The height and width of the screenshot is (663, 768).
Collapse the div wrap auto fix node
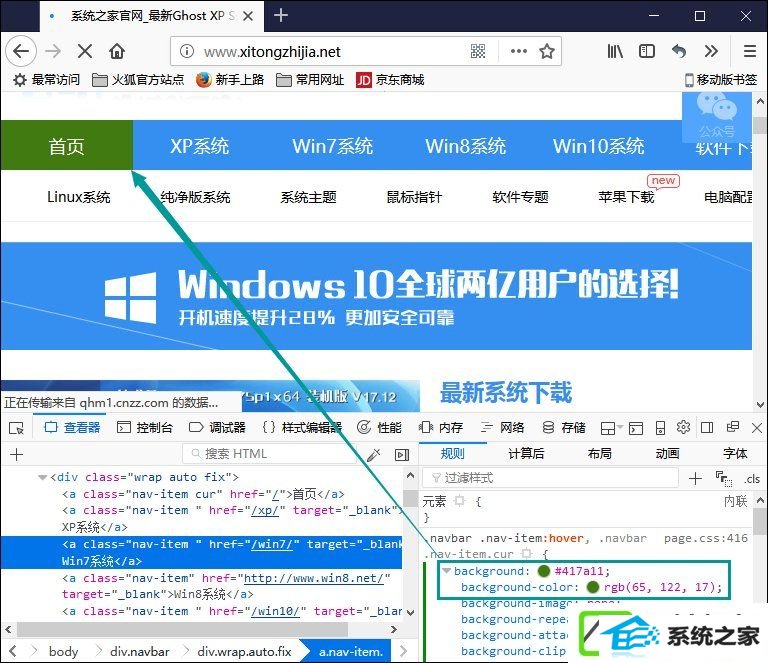pos(43,477)
